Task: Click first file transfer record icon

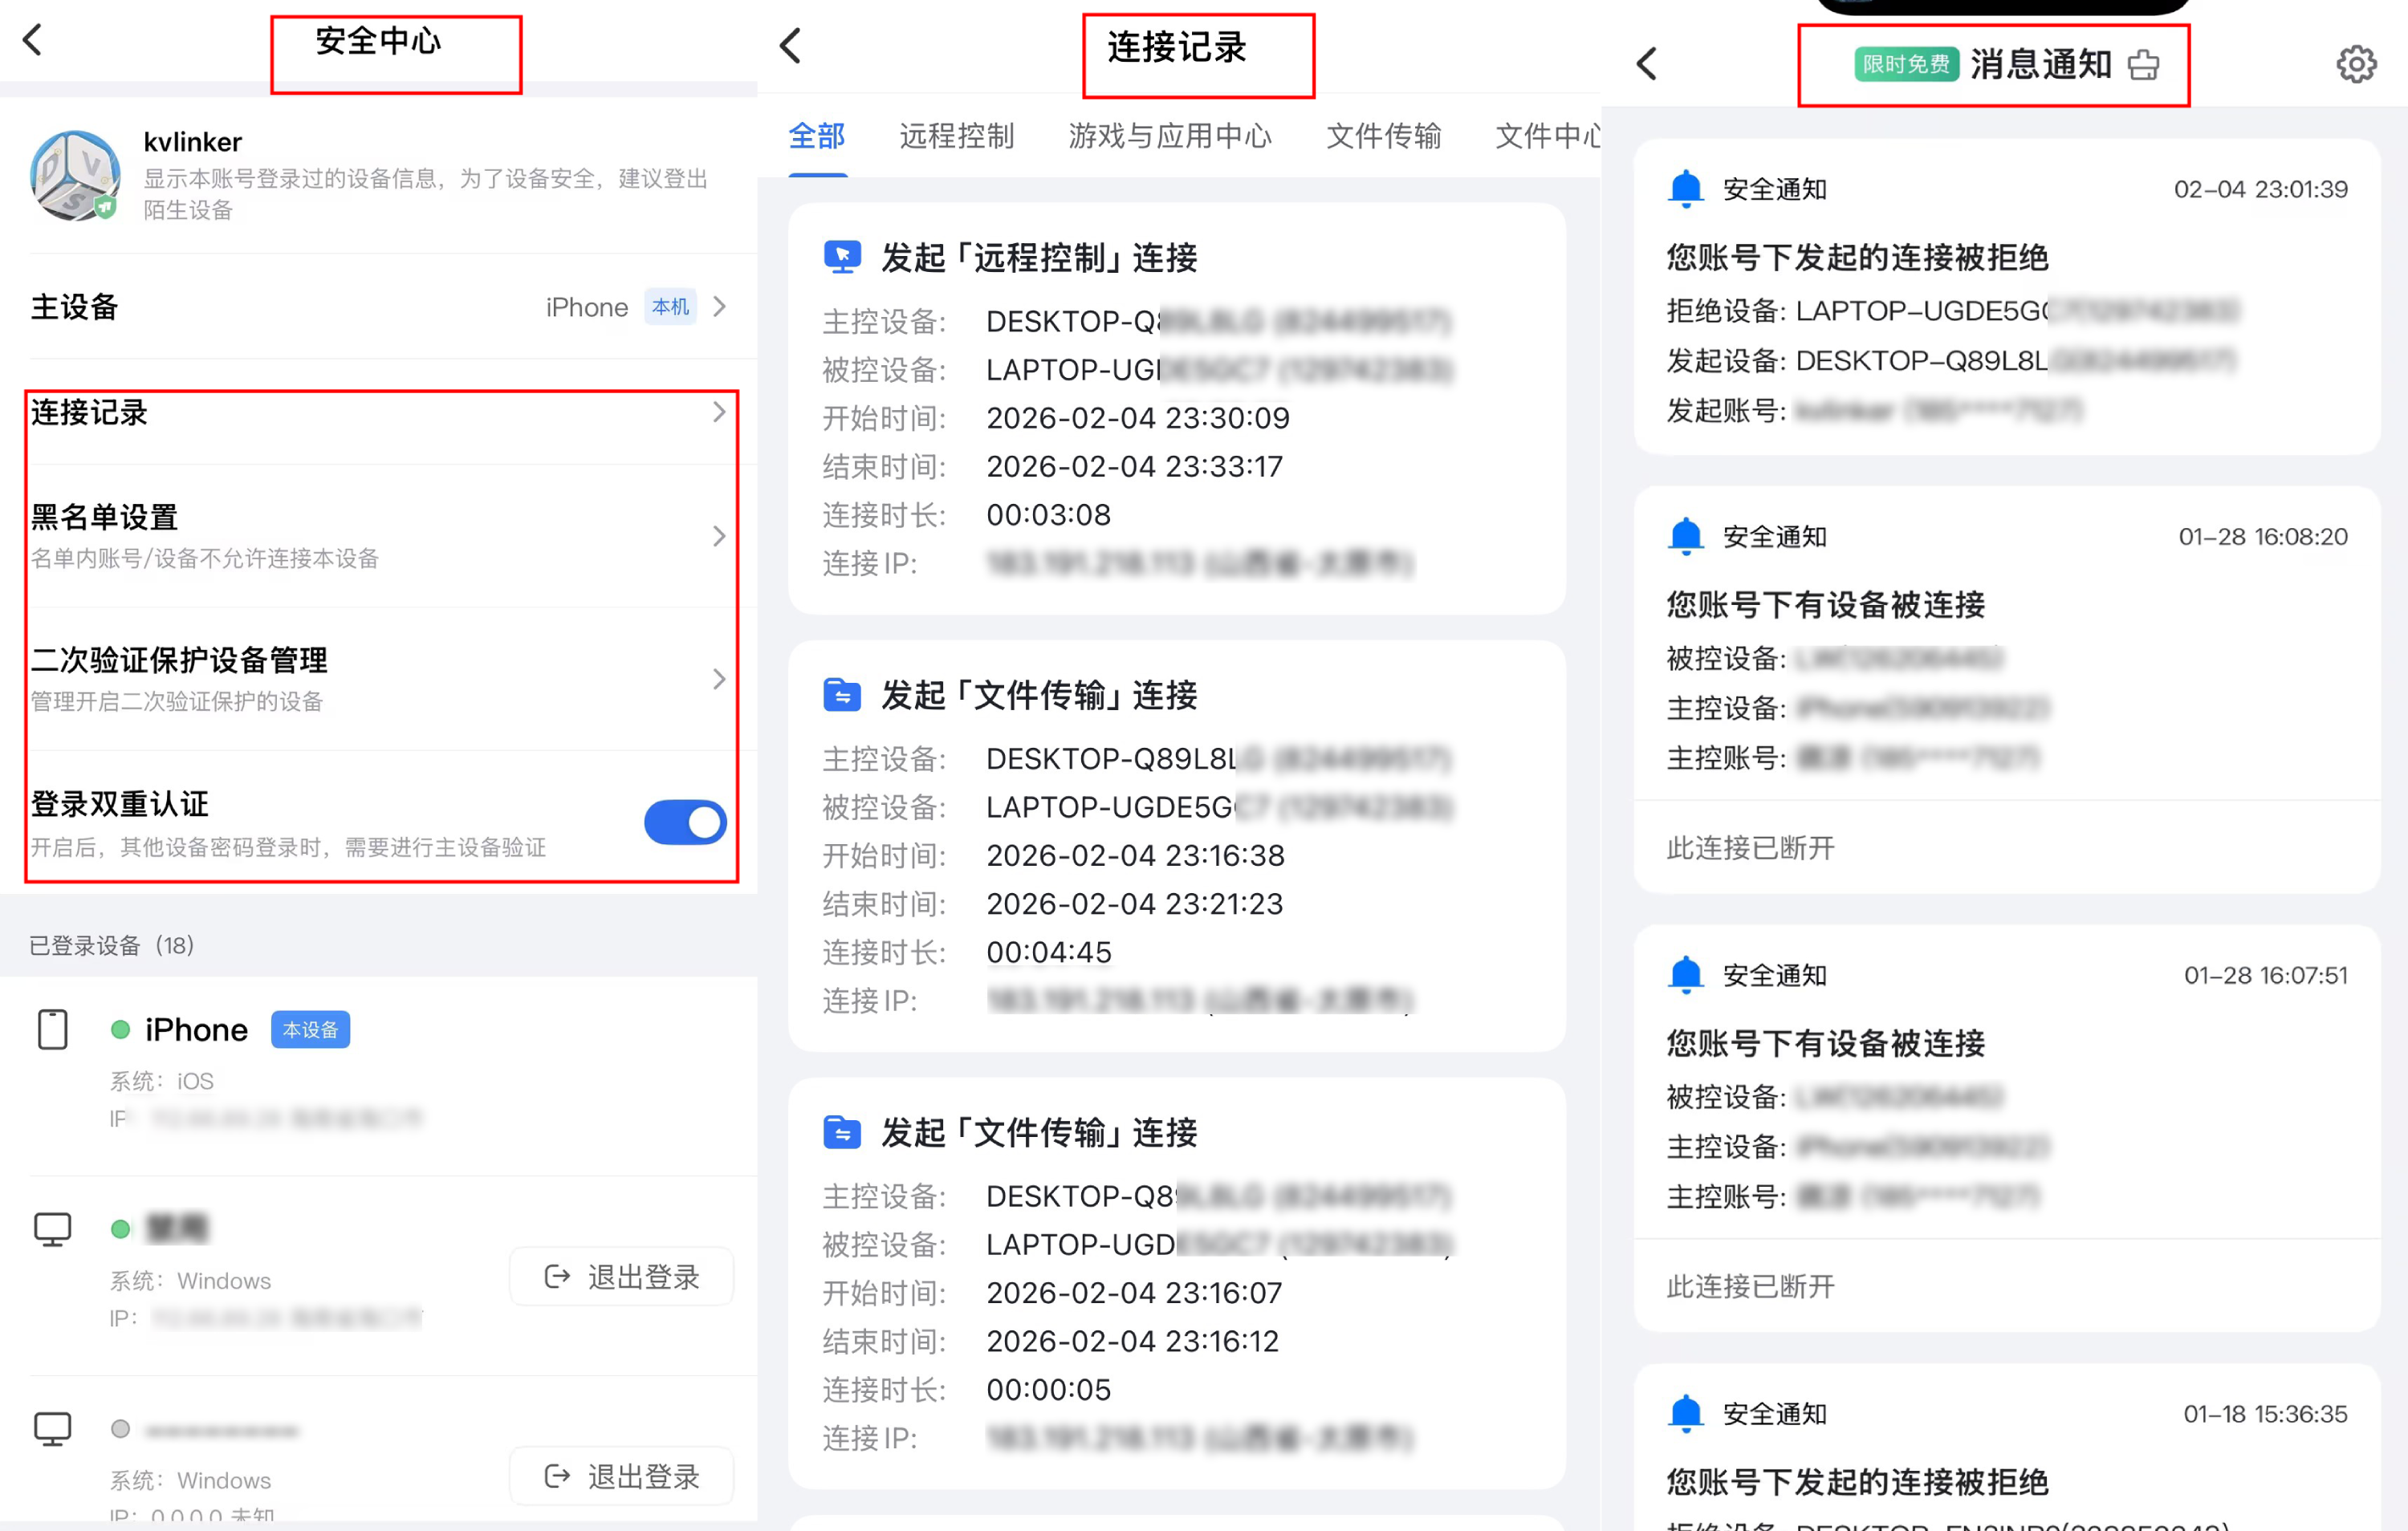Action: (x=842, y=695)
